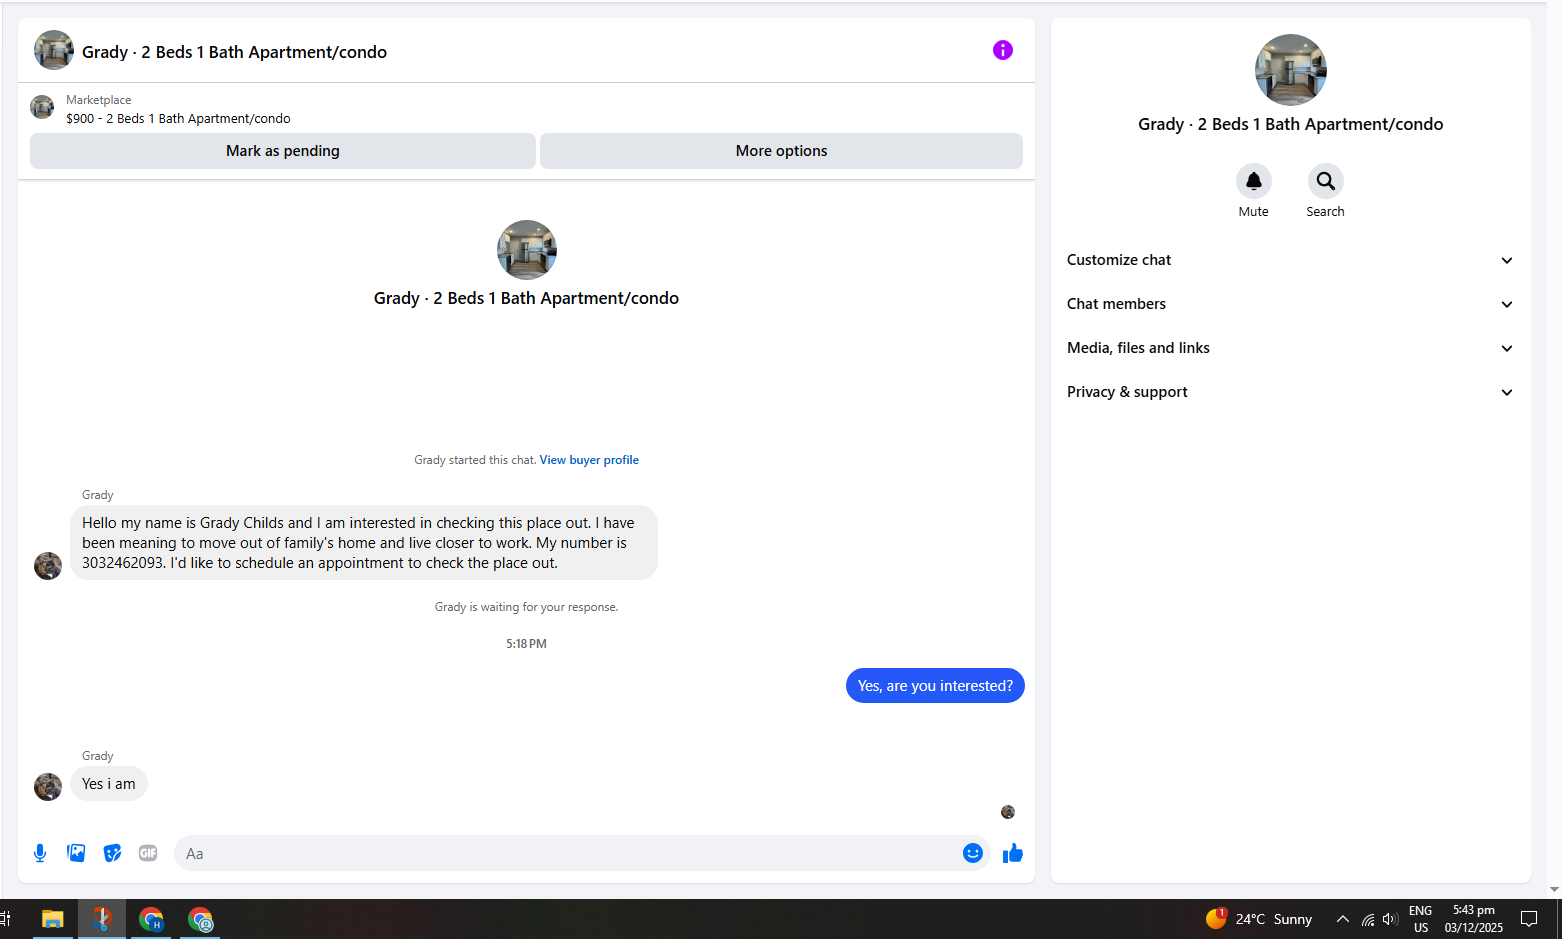The image size is (1562, 939).
Task: Click the seen-indicator small avatar
Action: pos(1008,812)
